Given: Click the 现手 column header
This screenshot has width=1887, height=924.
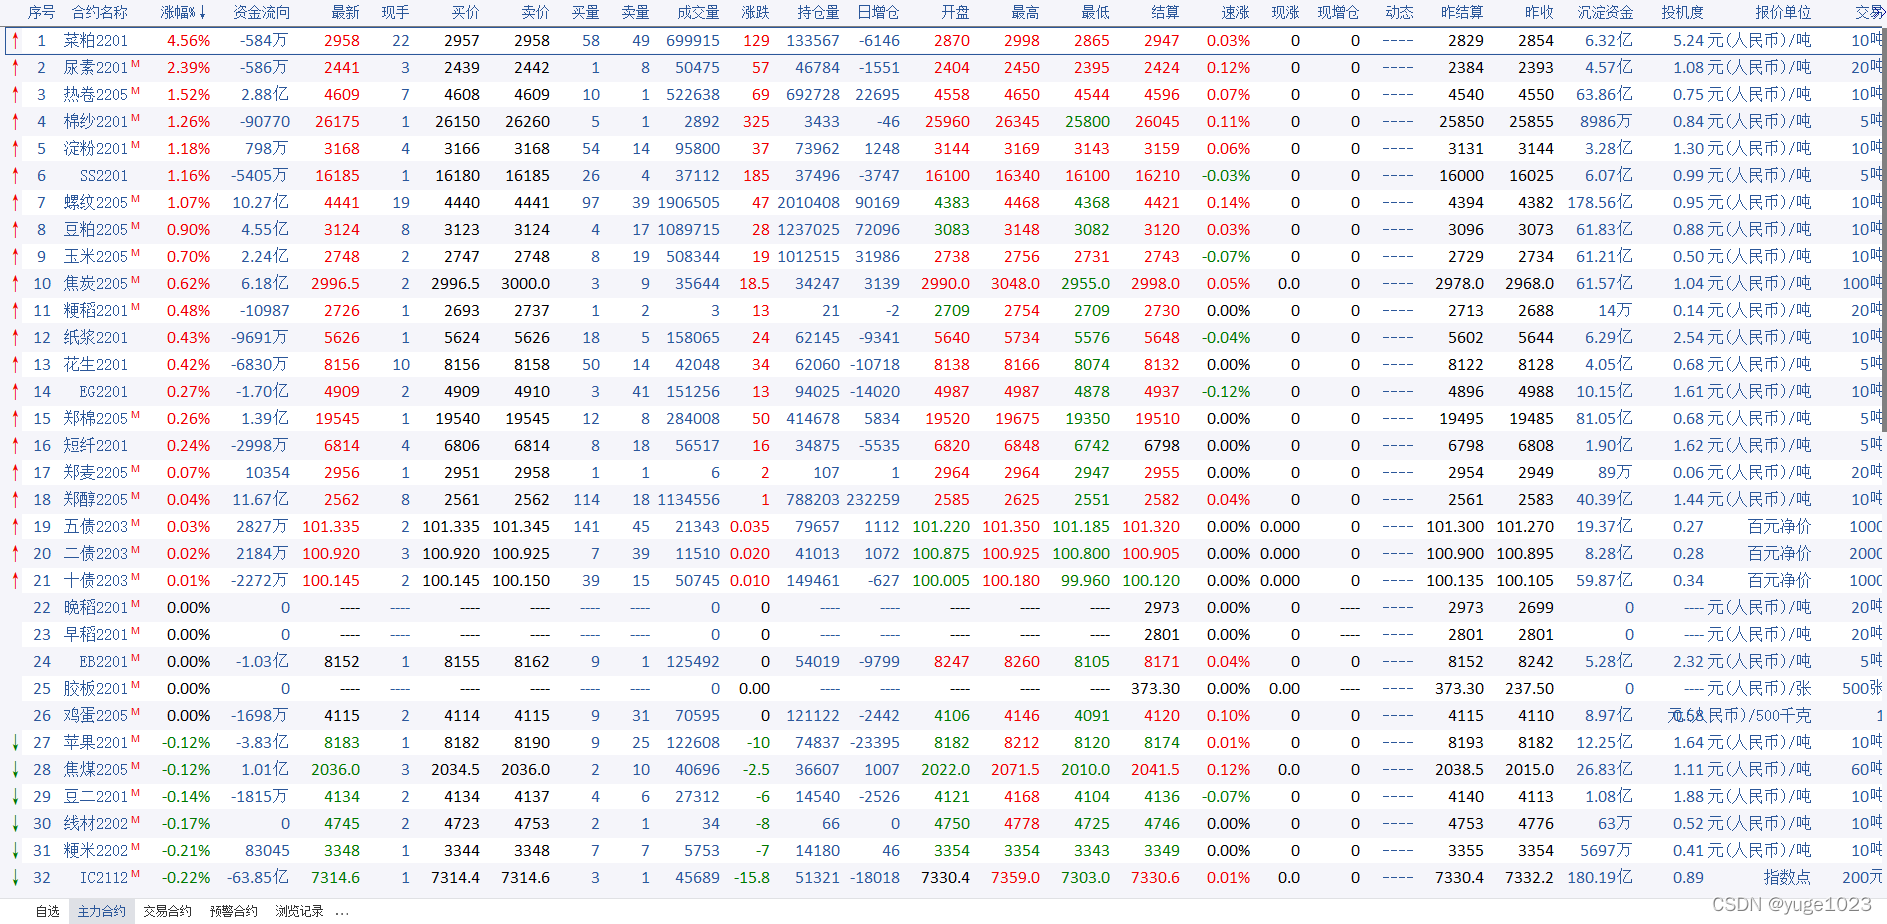Looking at the screenshot, I should click(395, 12).
